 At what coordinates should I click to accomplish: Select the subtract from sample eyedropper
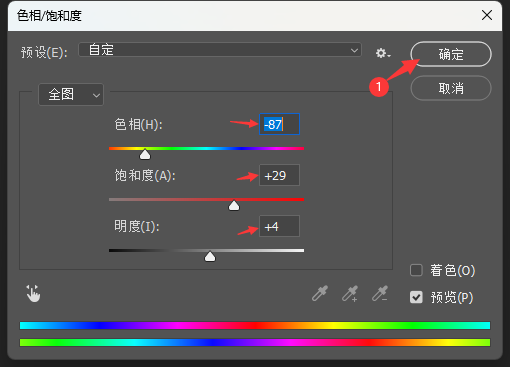[380, 293]
